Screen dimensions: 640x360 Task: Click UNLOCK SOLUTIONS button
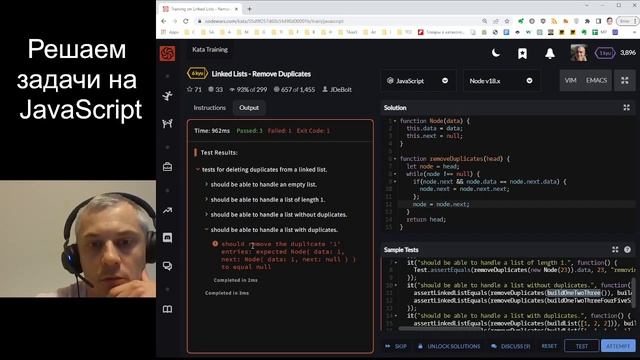pyautogui.click(x=449, y=346)
